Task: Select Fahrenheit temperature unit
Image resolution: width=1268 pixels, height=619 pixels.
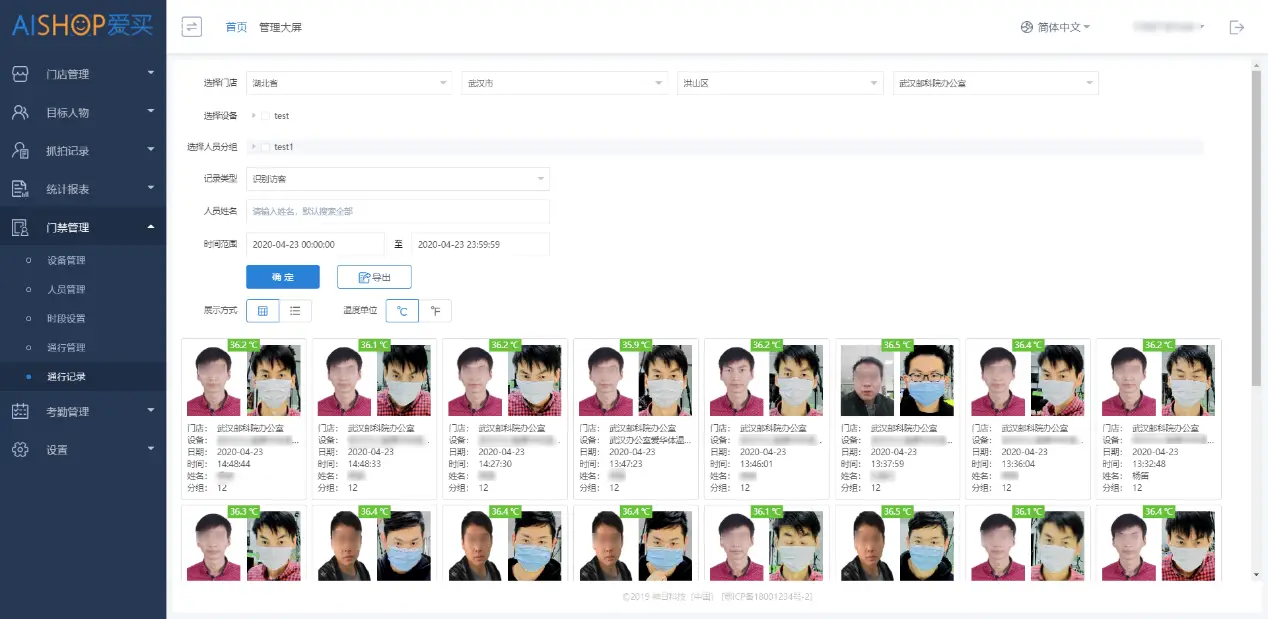Action: coord(435,311)
